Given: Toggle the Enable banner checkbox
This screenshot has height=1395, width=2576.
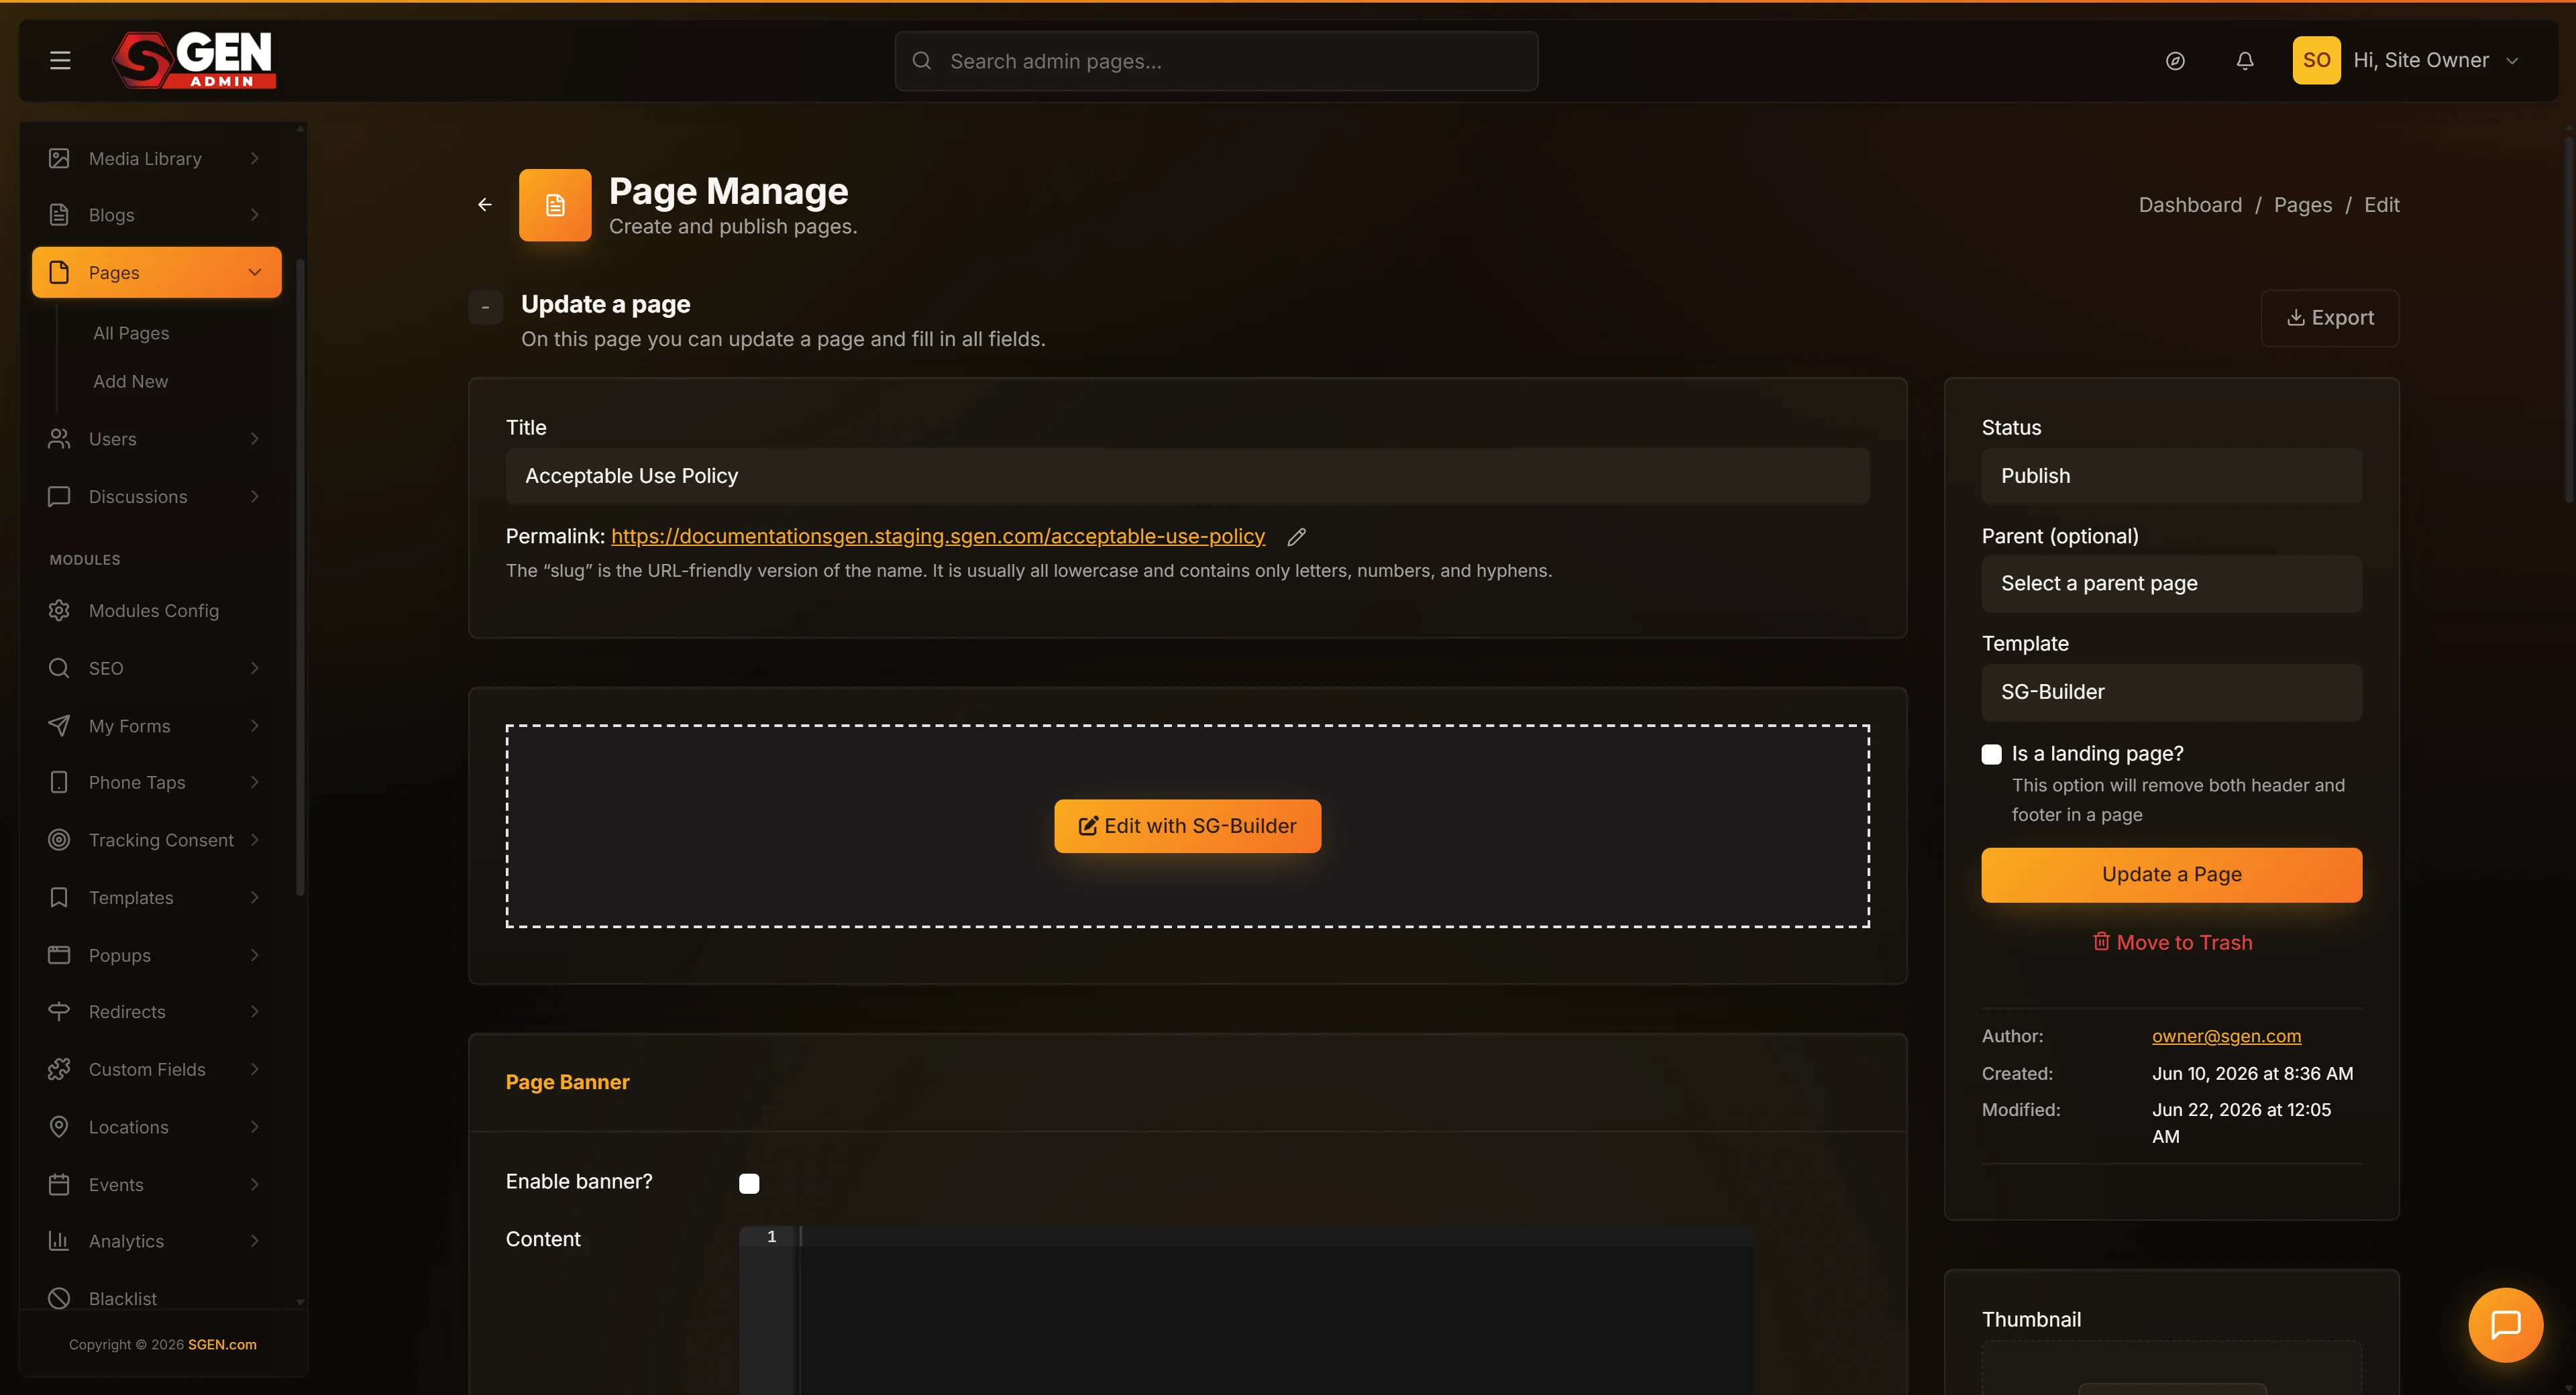Looking at the screenshot, I should point(749,1183).
